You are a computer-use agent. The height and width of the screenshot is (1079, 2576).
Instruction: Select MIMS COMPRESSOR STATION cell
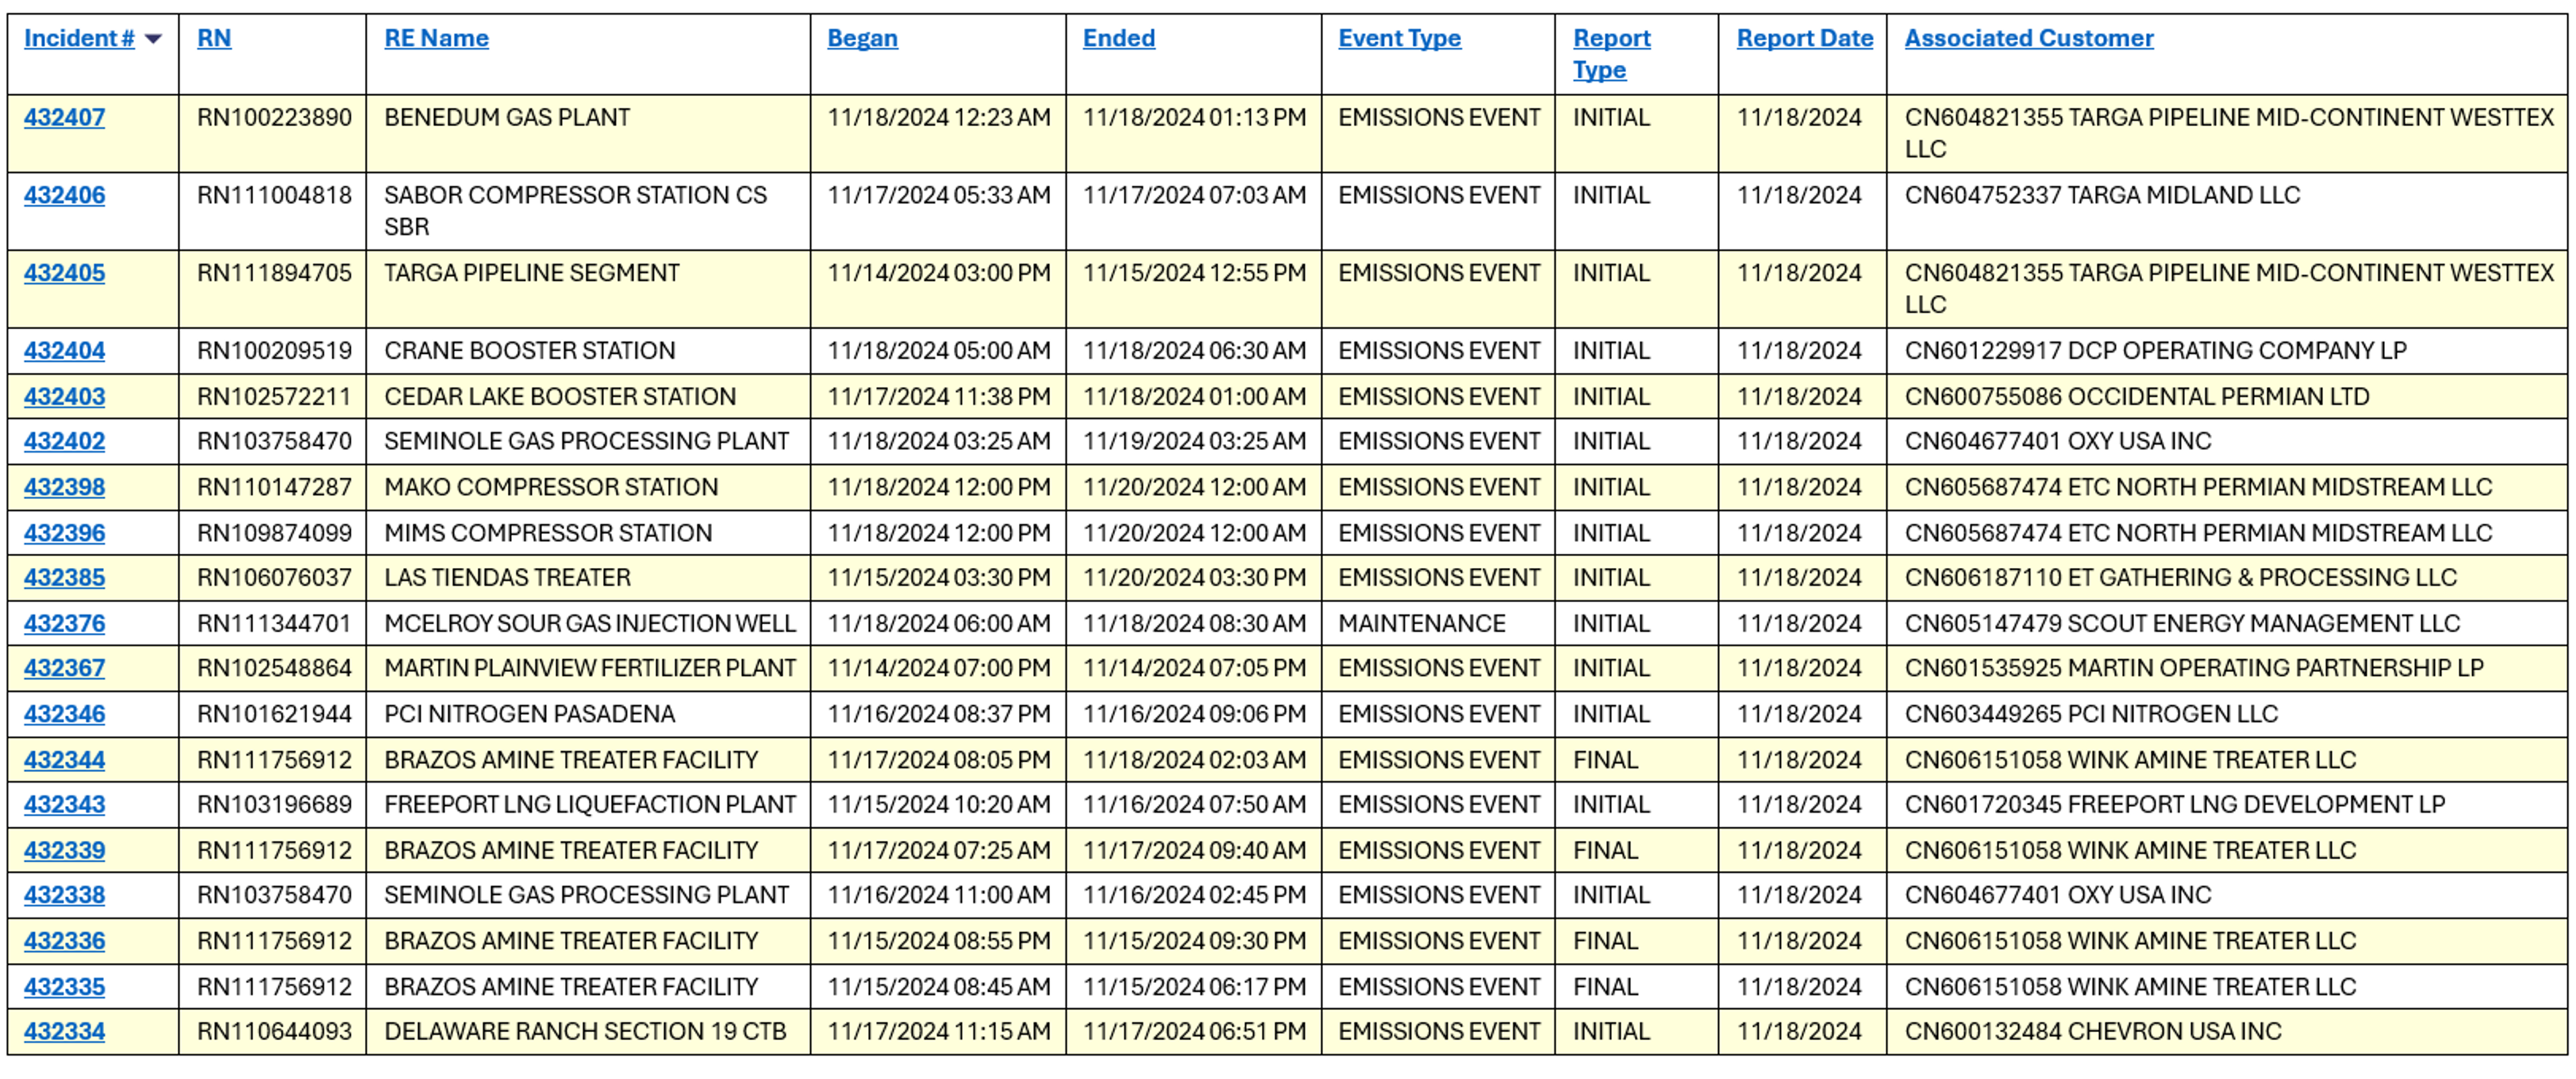(x=588, y=533)
